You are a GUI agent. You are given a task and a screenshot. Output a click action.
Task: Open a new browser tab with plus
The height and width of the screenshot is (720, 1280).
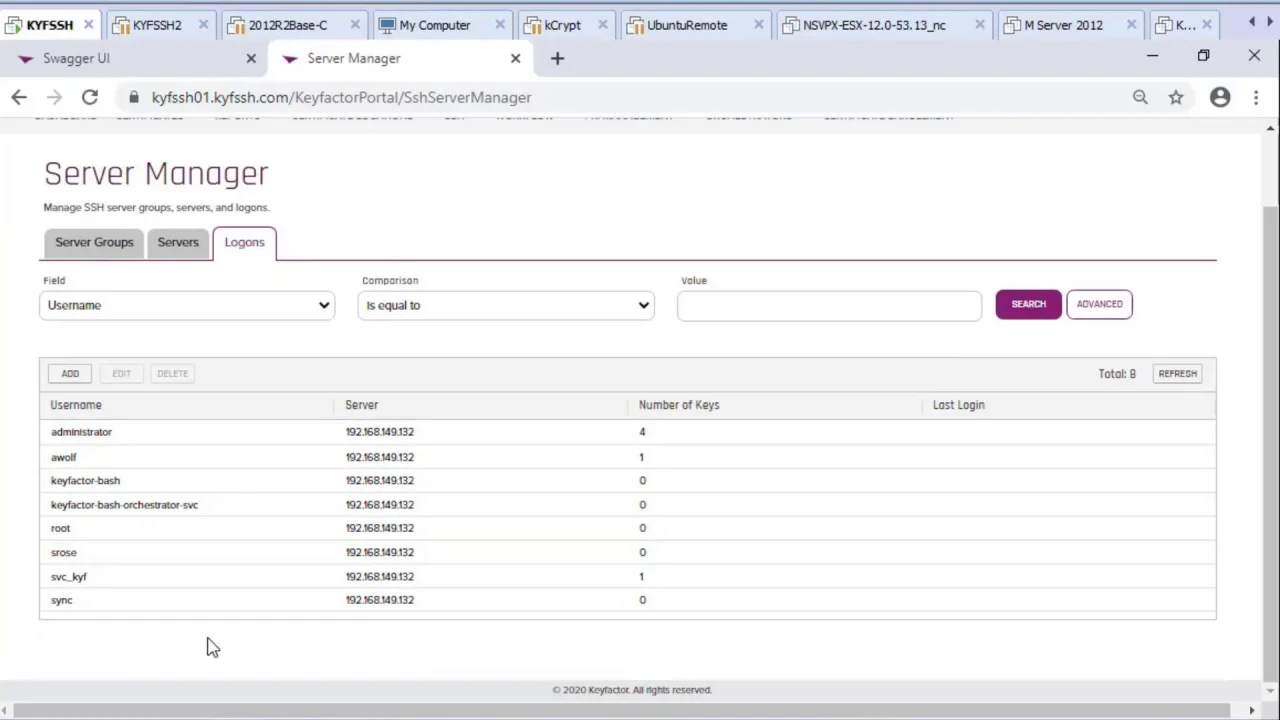pos(557,58)
